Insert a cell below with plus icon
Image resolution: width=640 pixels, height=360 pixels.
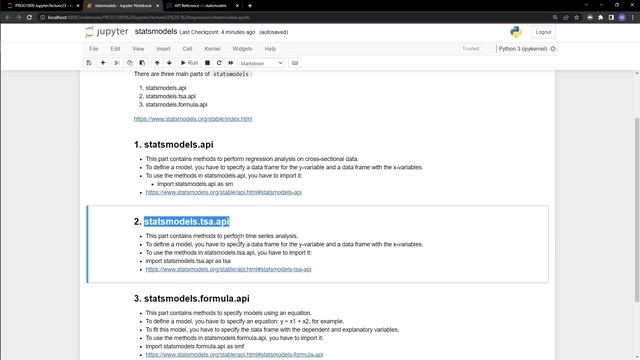(103, 63)
